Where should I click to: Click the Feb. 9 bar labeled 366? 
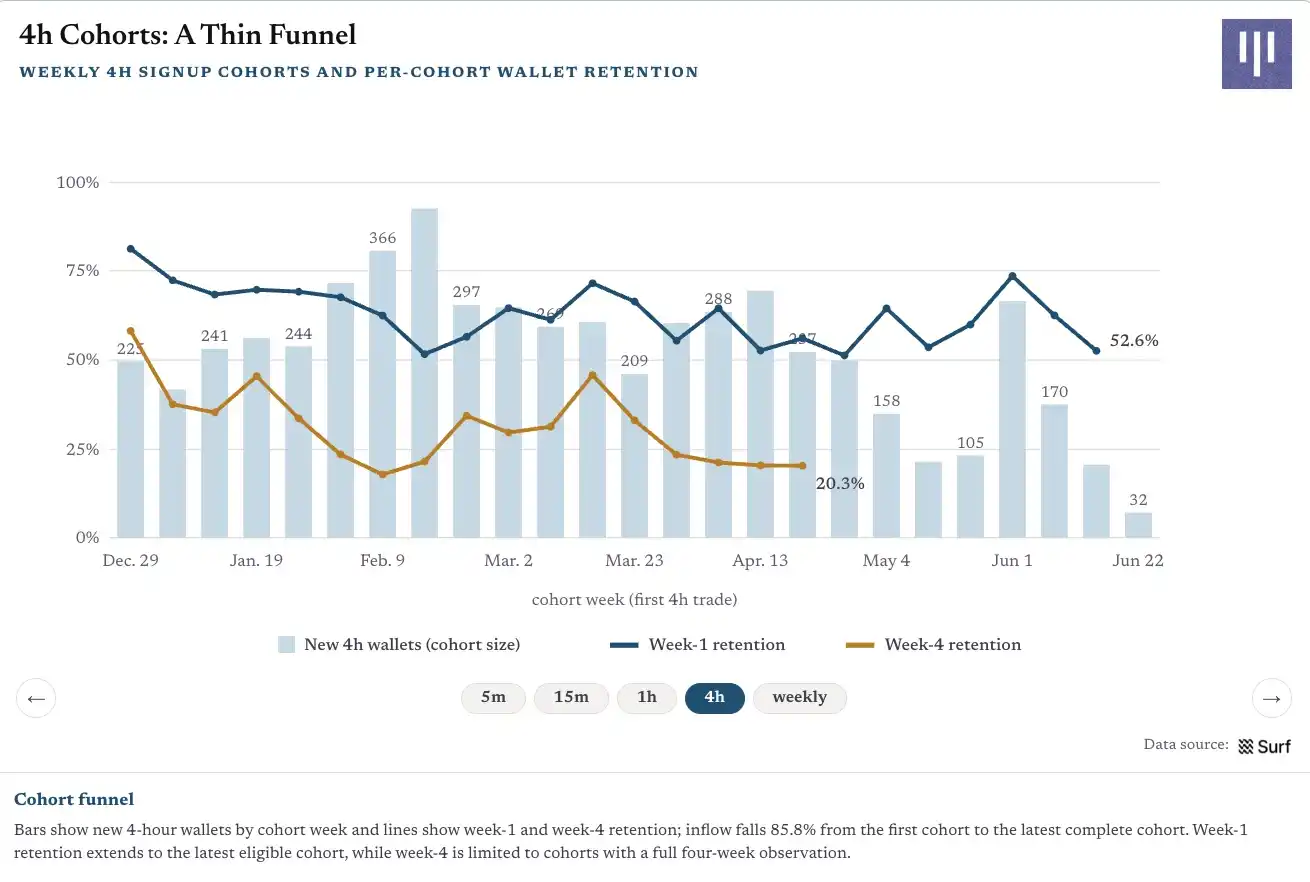(x=382, y=394)
